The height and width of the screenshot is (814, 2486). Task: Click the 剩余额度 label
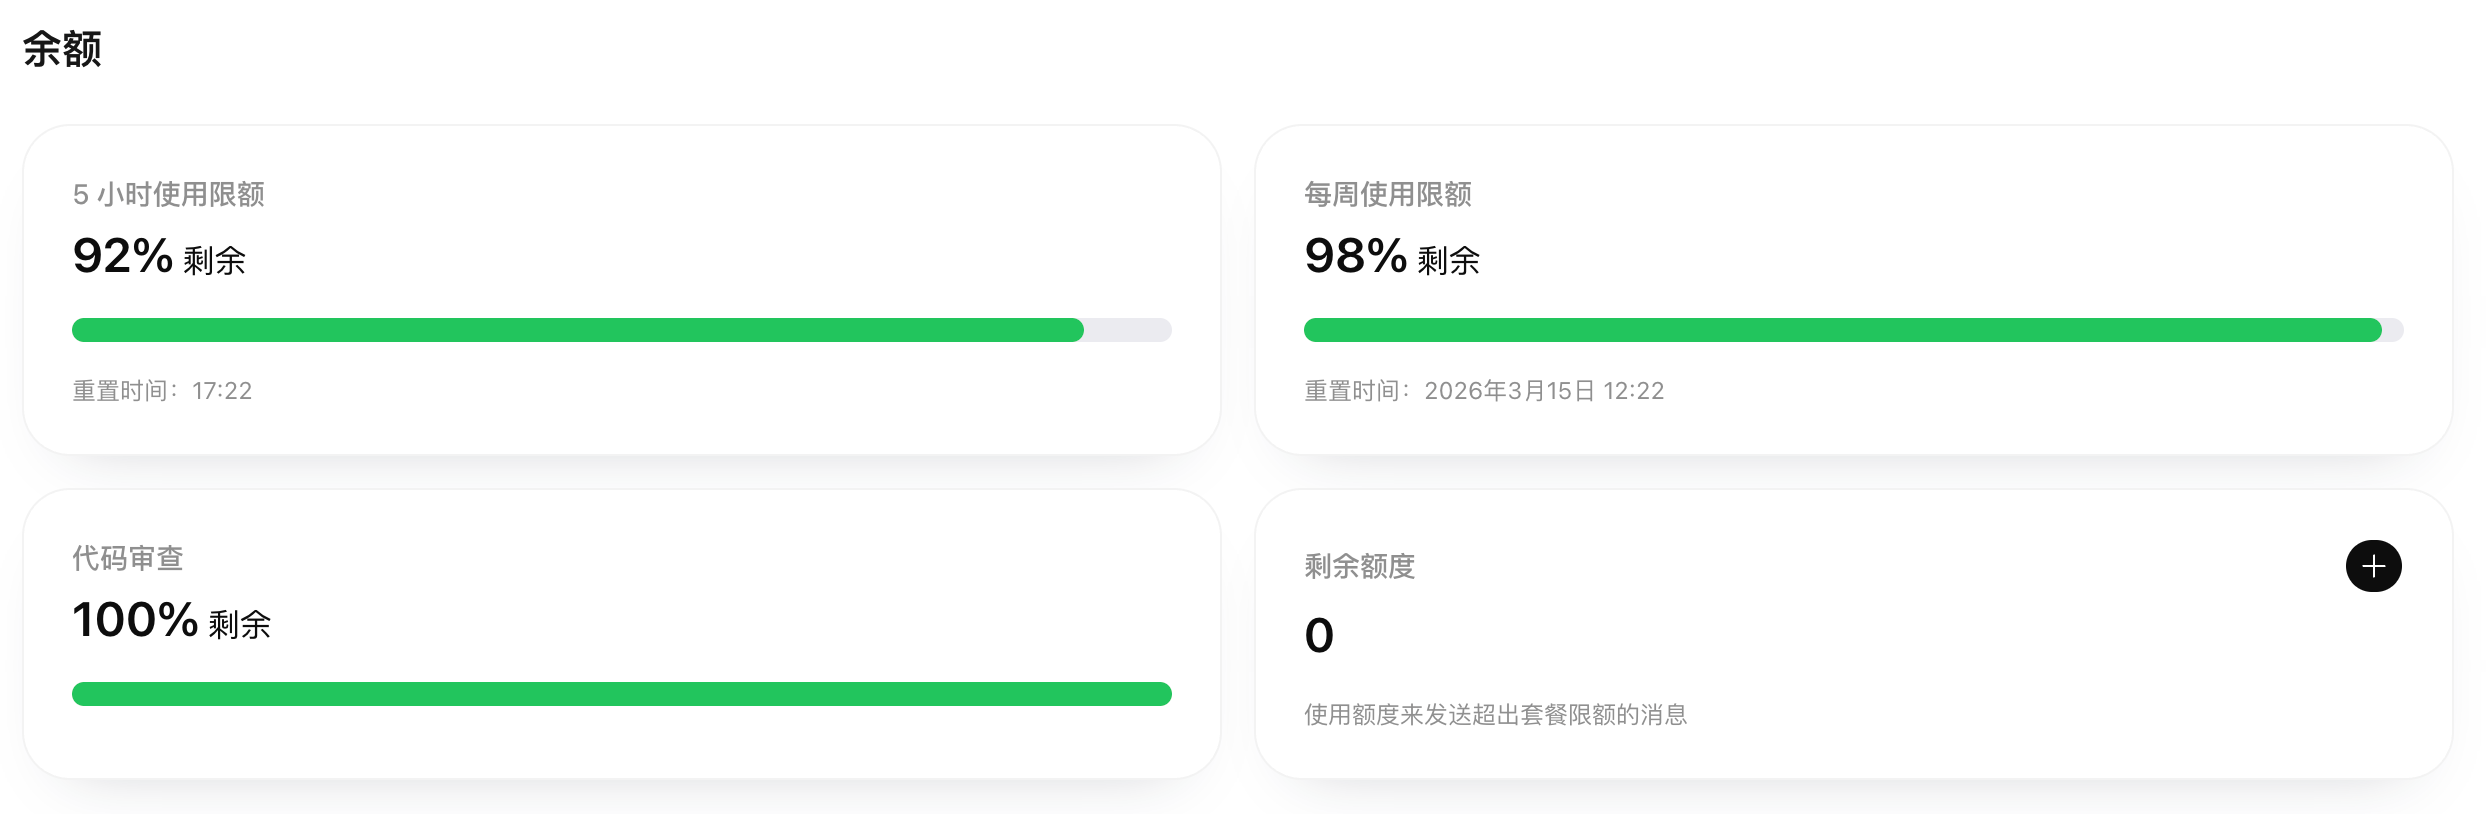pyautogui.click(x=1360, y=566)
